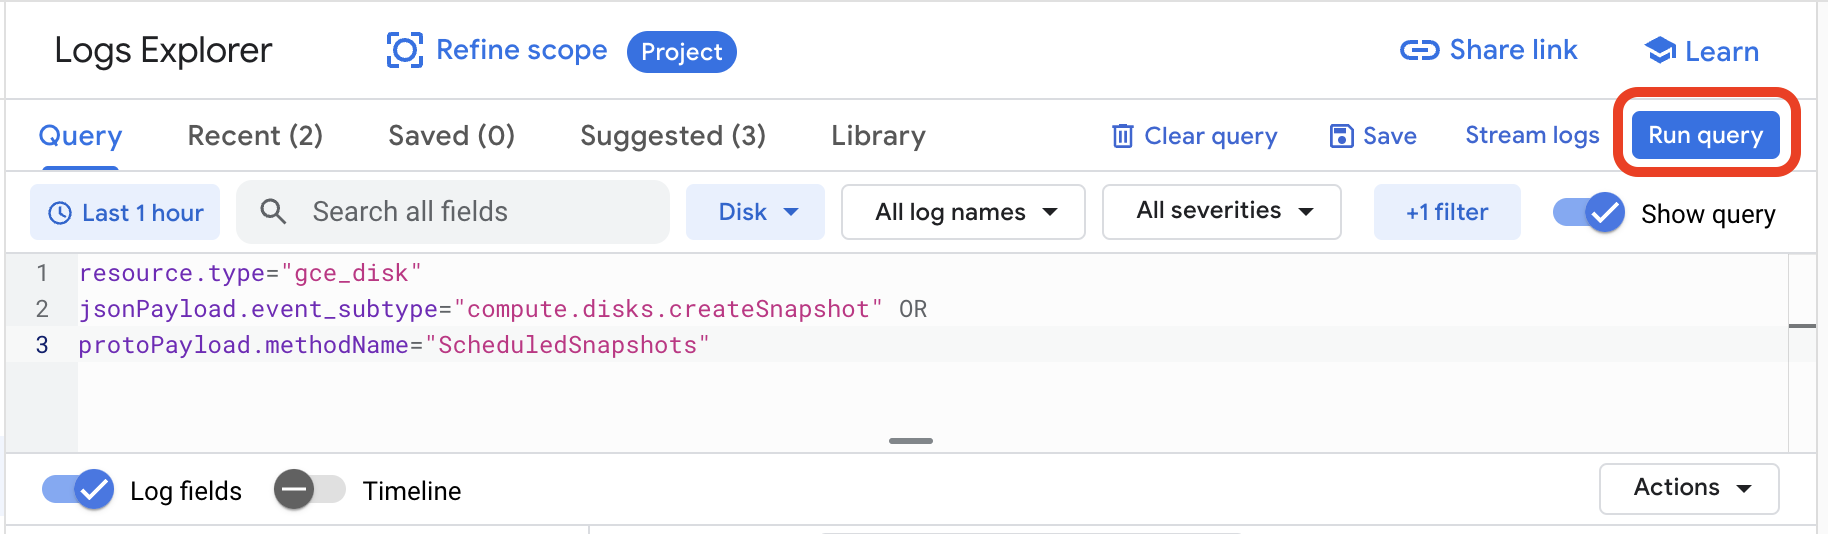Open the Suggested (3) tab
This screenshot has width=1828, height=534.
672,136
